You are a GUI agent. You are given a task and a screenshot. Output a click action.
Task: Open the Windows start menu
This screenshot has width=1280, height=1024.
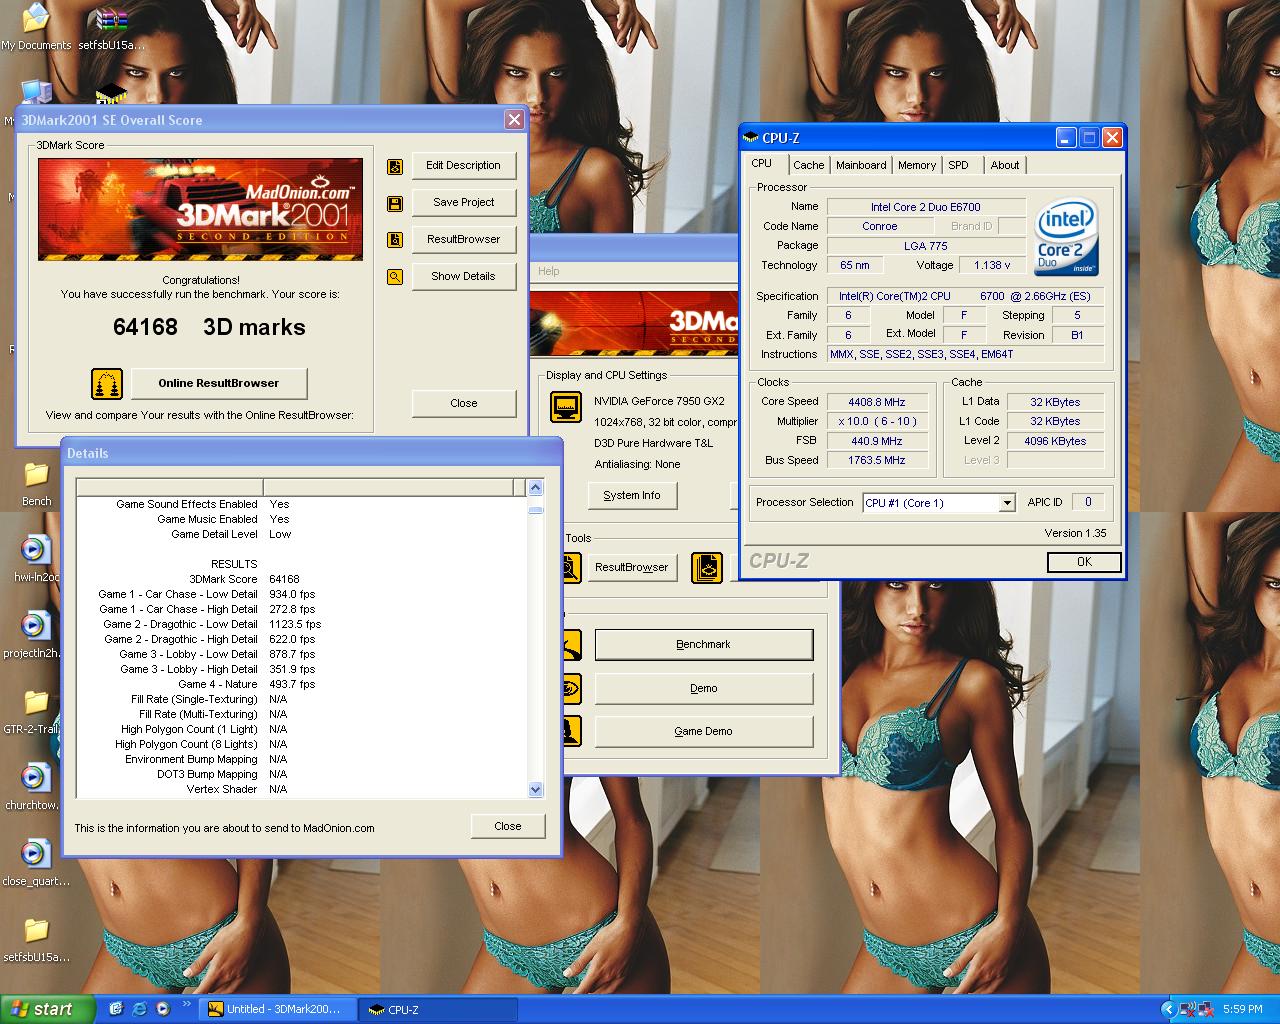click(48, 1009)
